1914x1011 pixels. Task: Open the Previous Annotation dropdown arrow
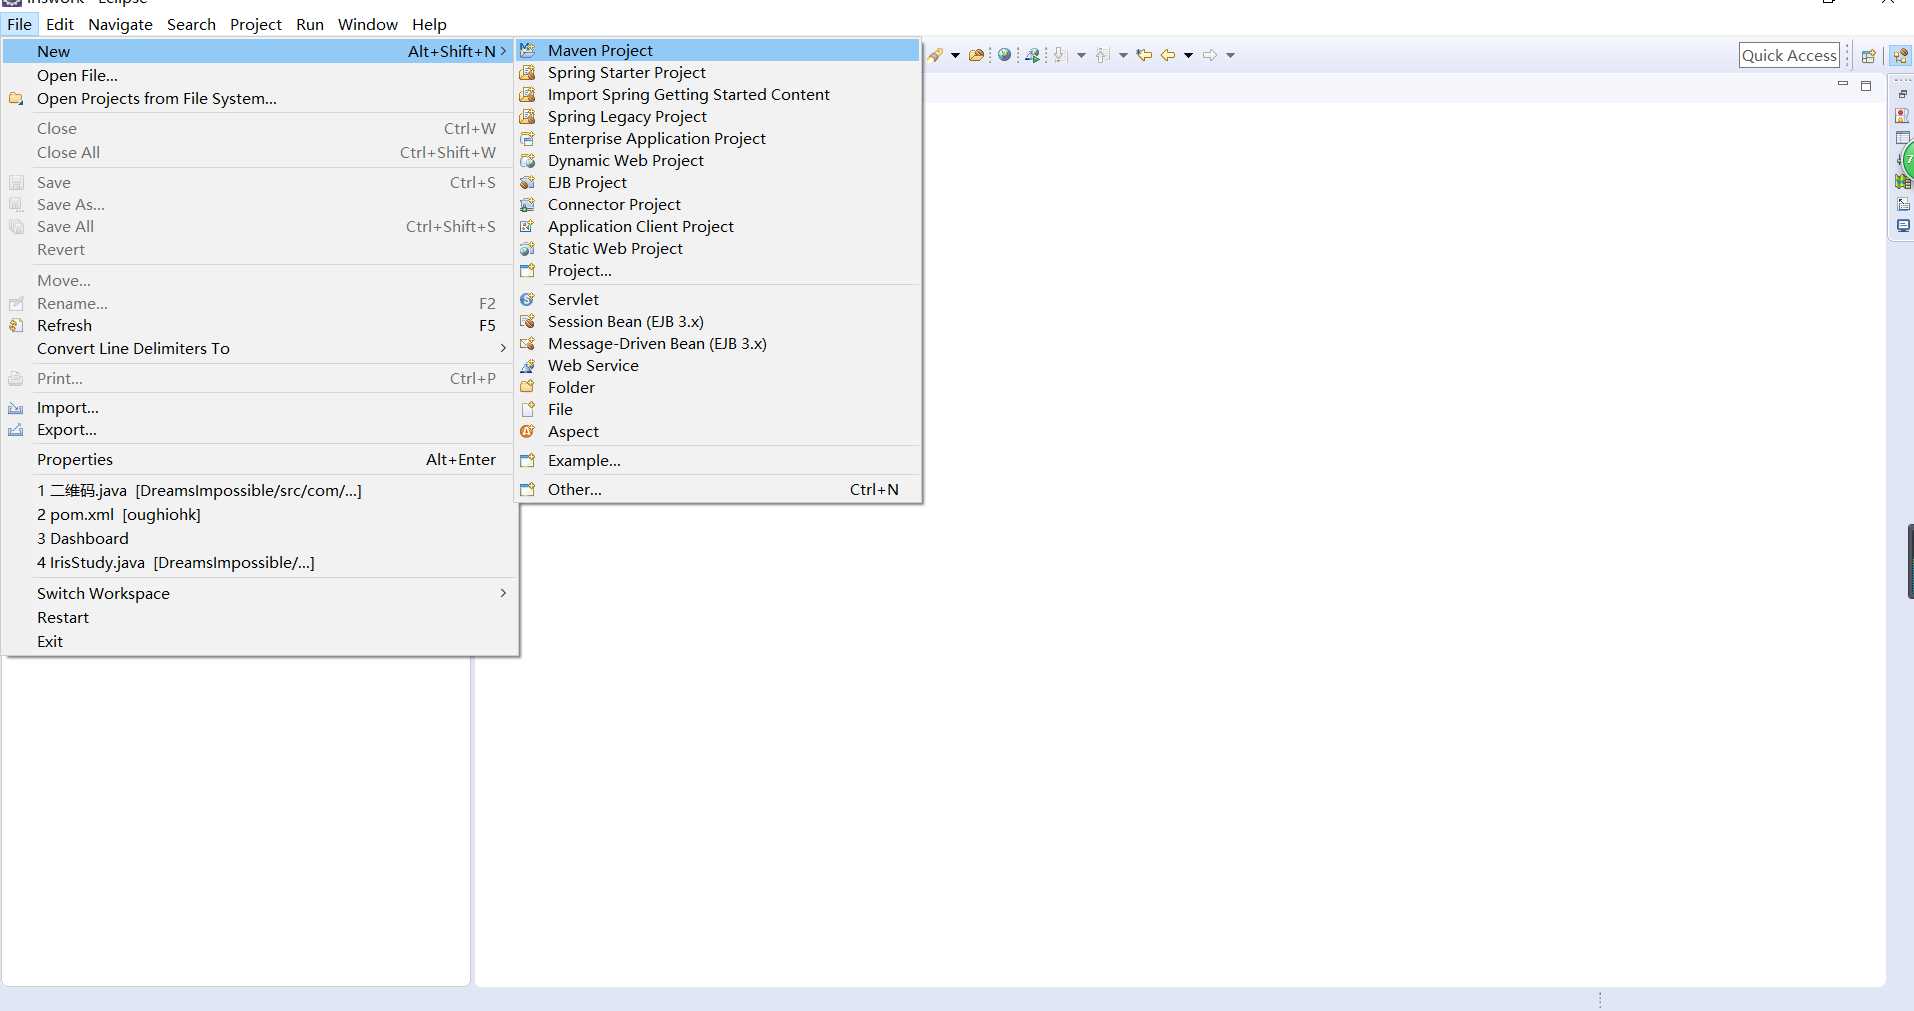pyautogui.click(x=1123, y=55)
